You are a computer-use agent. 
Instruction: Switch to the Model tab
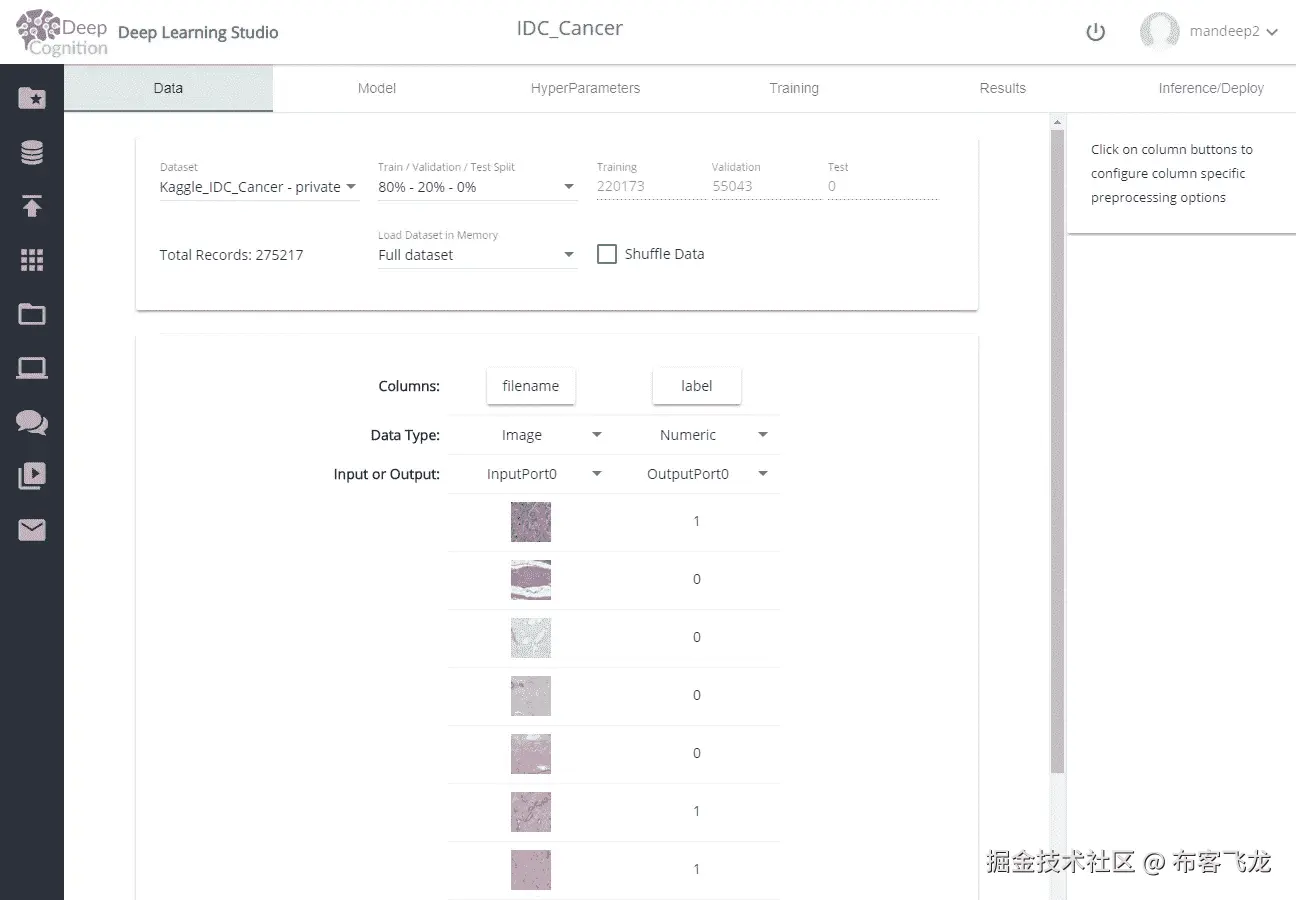tap(377, 88)
